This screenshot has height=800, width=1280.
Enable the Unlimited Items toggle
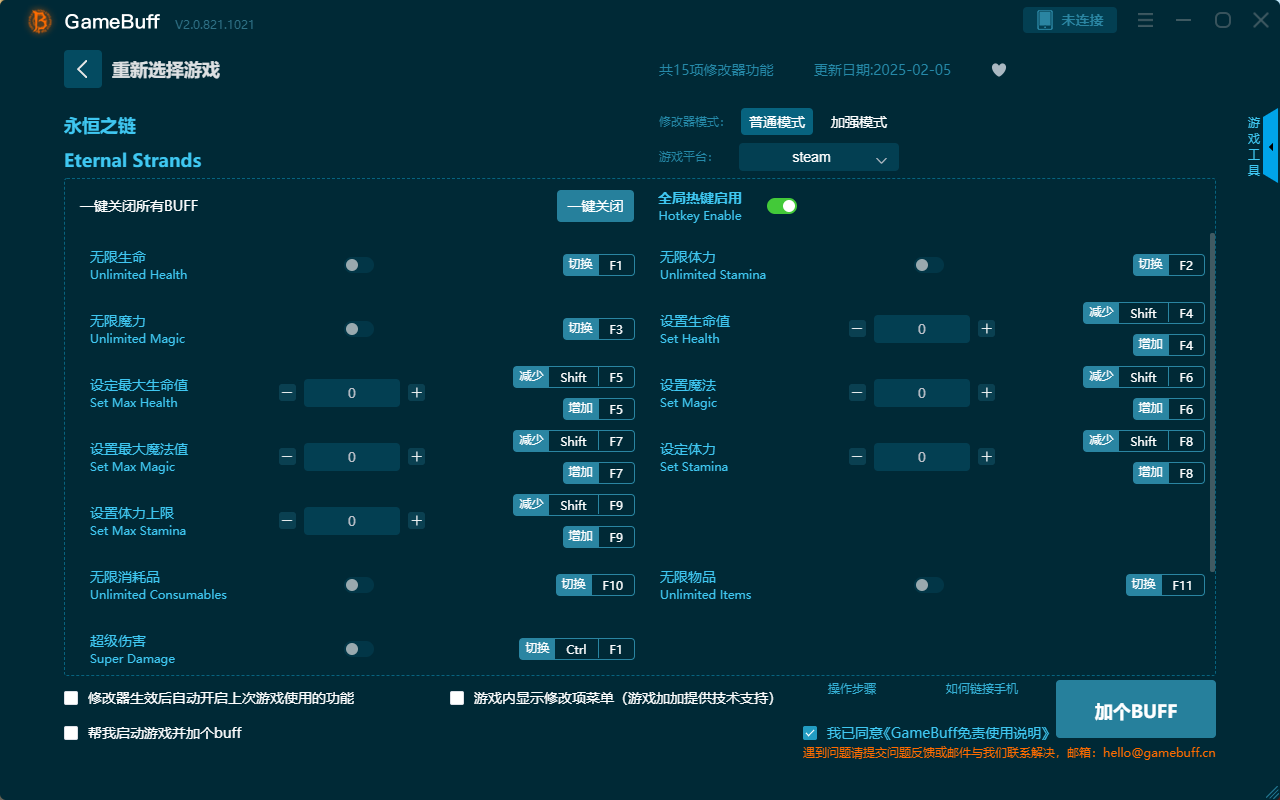pos(929,585)
